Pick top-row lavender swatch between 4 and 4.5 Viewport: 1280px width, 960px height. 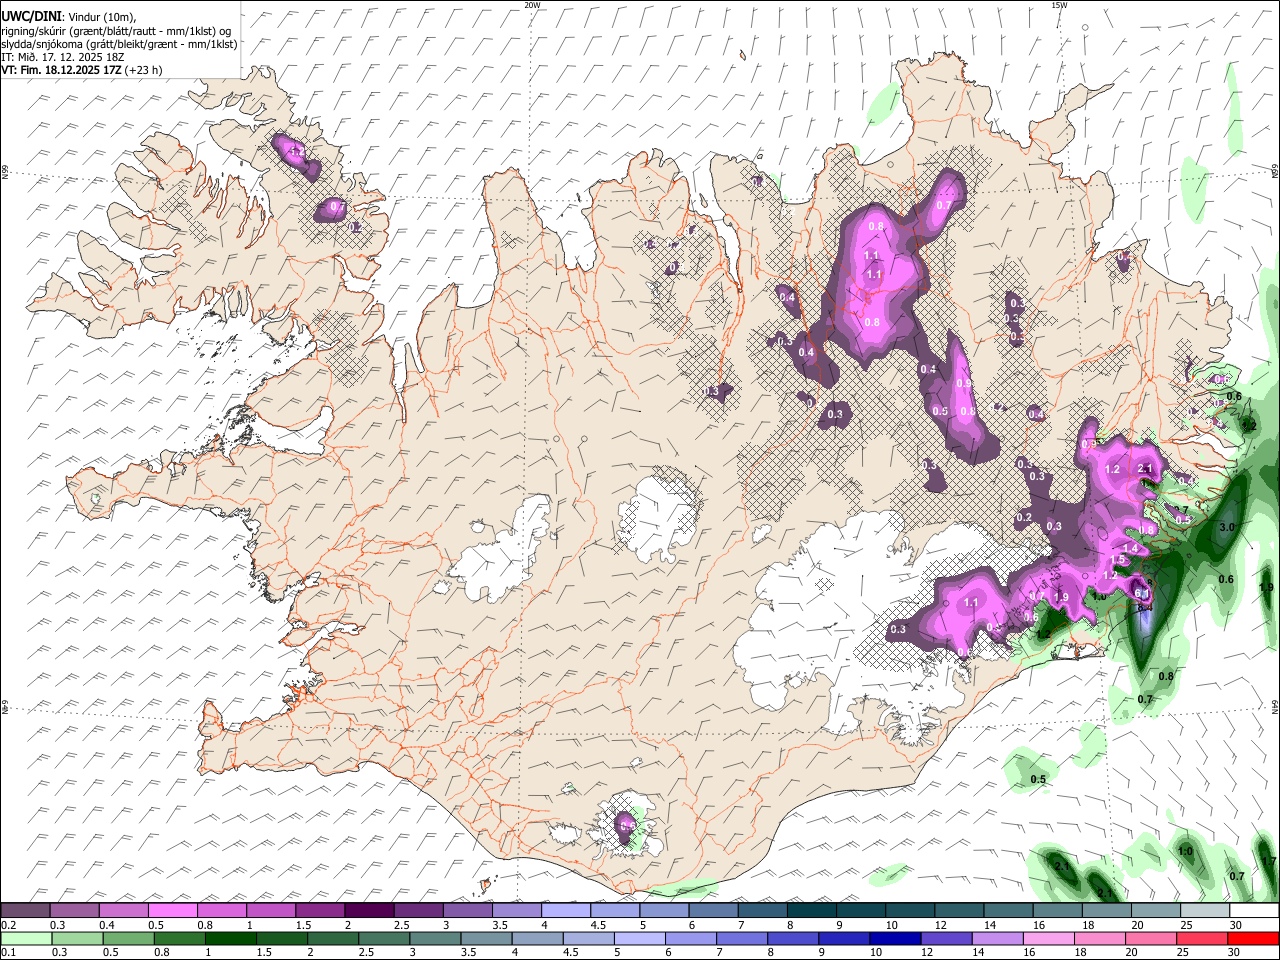[x=566, y=911]
